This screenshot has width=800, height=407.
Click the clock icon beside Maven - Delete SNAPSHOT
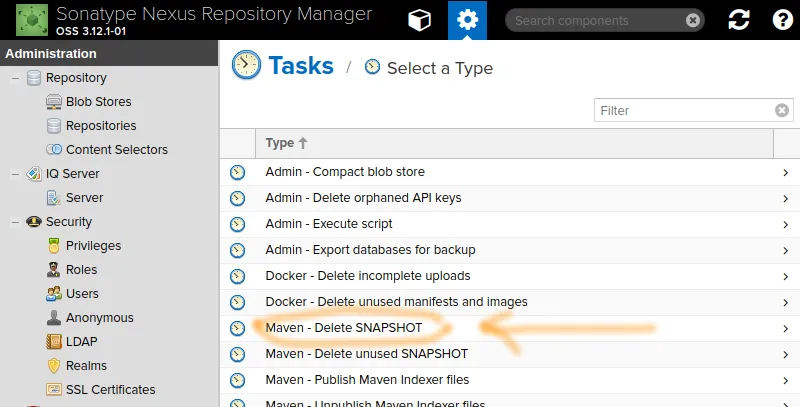click(x=237, y=328)
